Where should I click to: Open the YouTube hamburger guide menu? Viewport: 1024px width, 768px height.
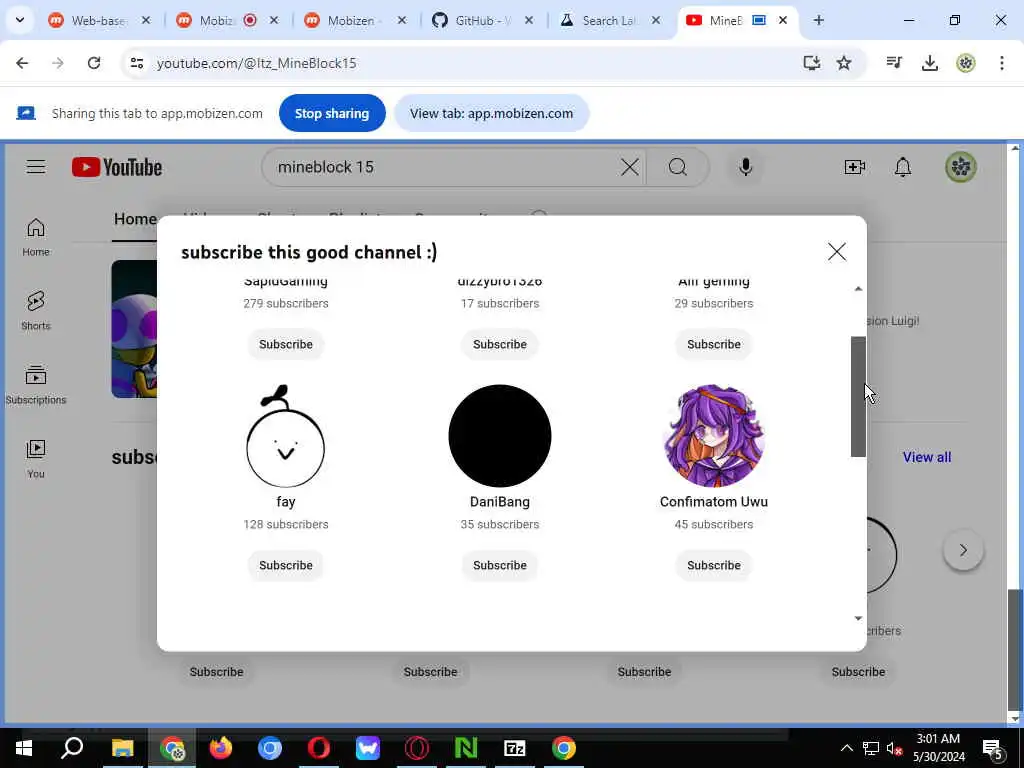pos(36,167)
